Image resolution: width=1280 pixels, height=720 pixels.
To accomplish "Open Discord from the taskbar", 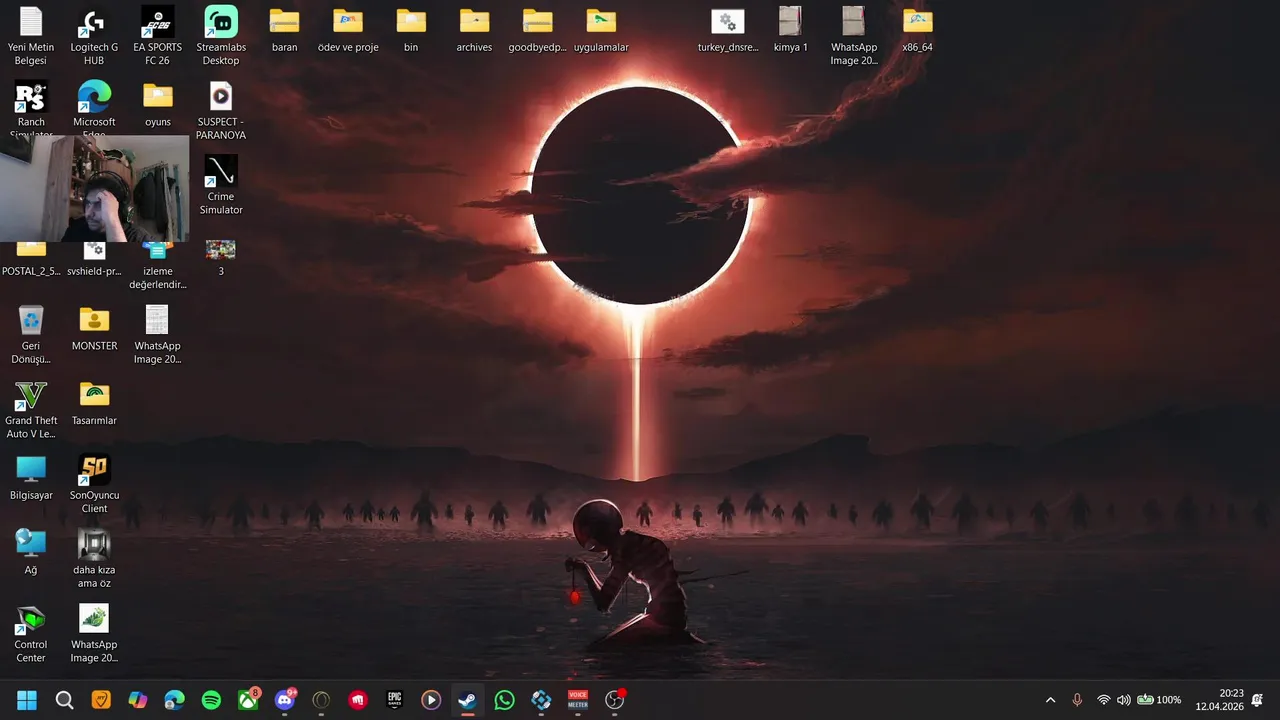I will tap(285, 700).
